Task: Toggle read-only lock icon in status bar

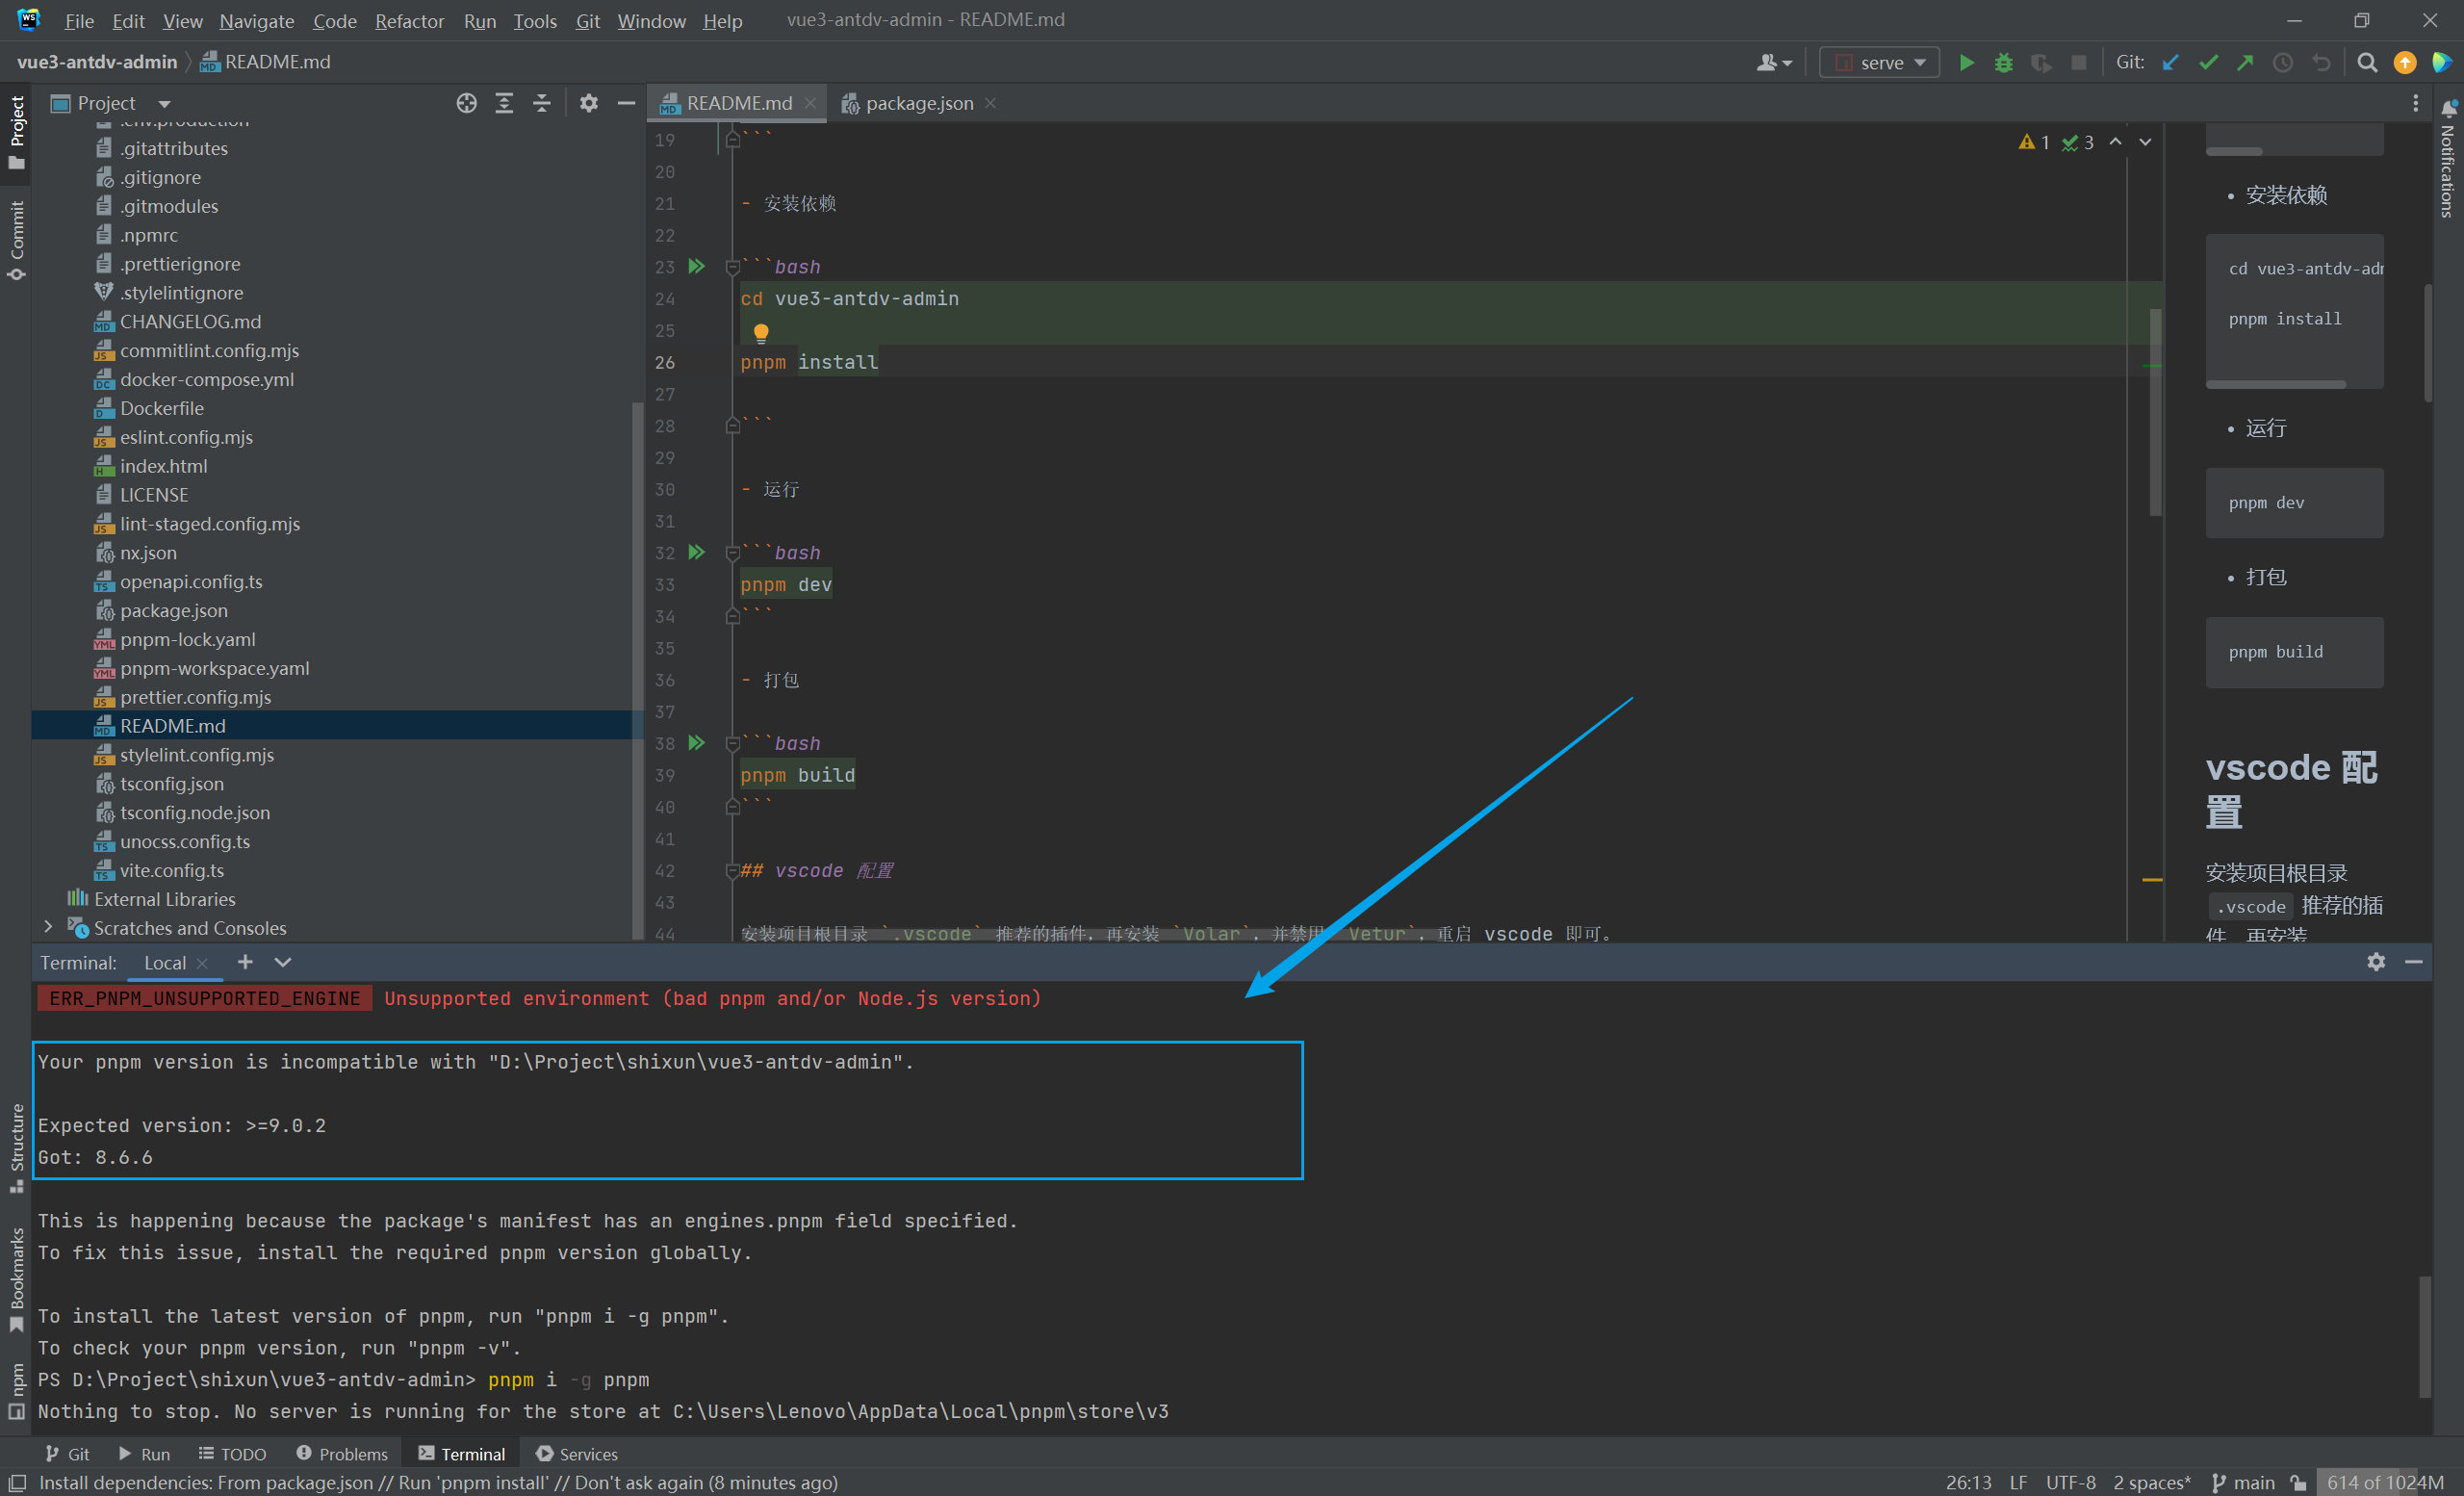Action: pos(2299,1482)
